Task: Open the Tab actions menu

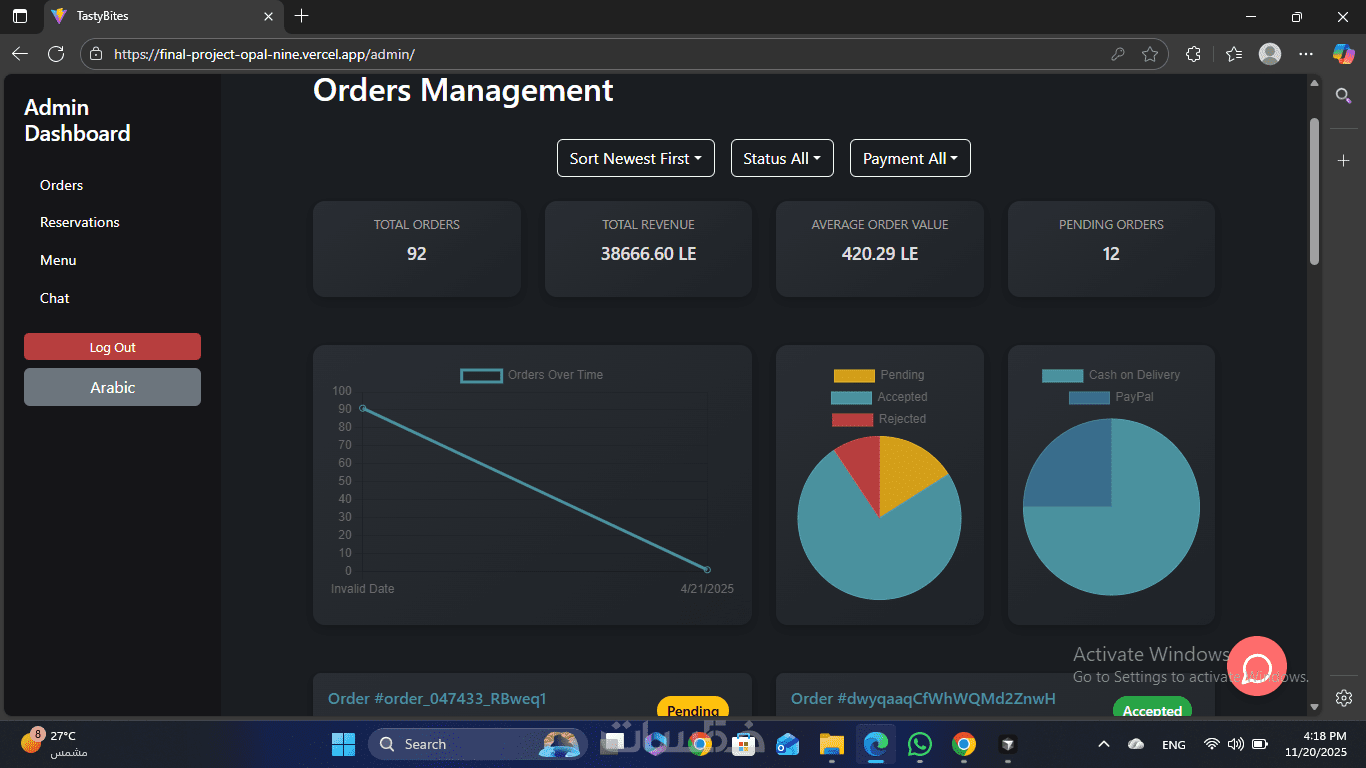Action: (20, 16)
